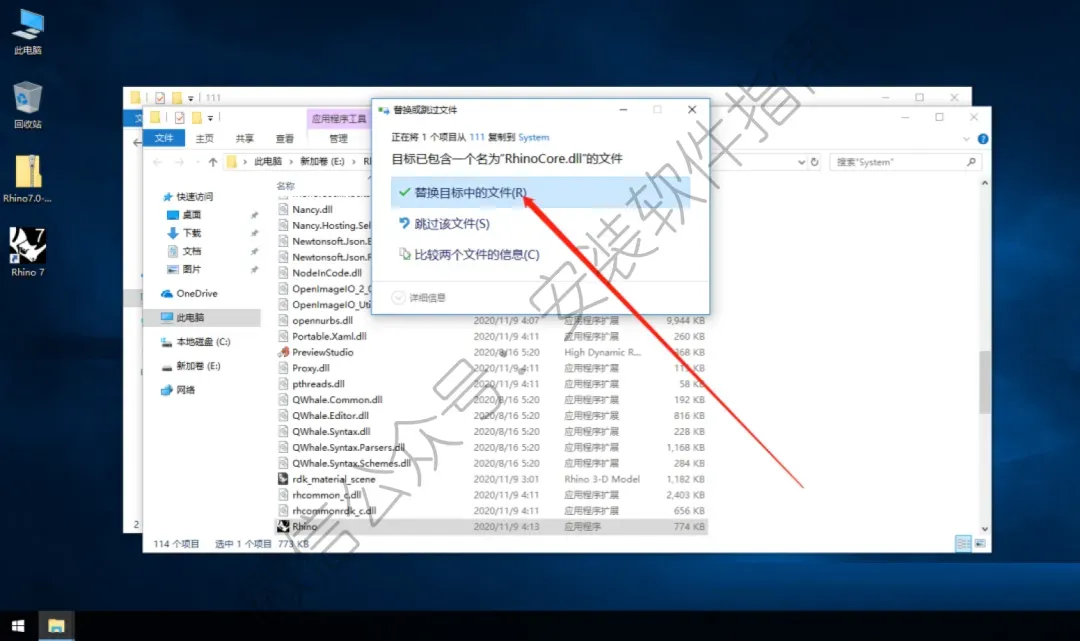Open 文档 in navigation pane
1080x641 pixels.
(x=185, y=251)
